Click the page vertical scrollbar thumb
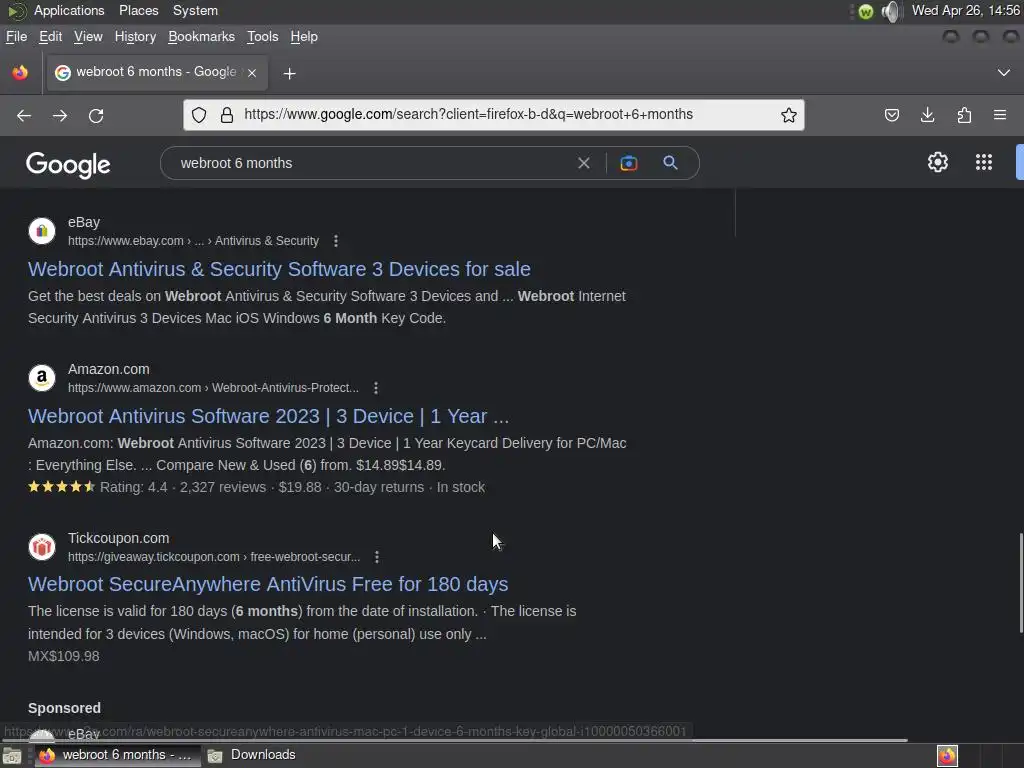 coord(1020,583)
